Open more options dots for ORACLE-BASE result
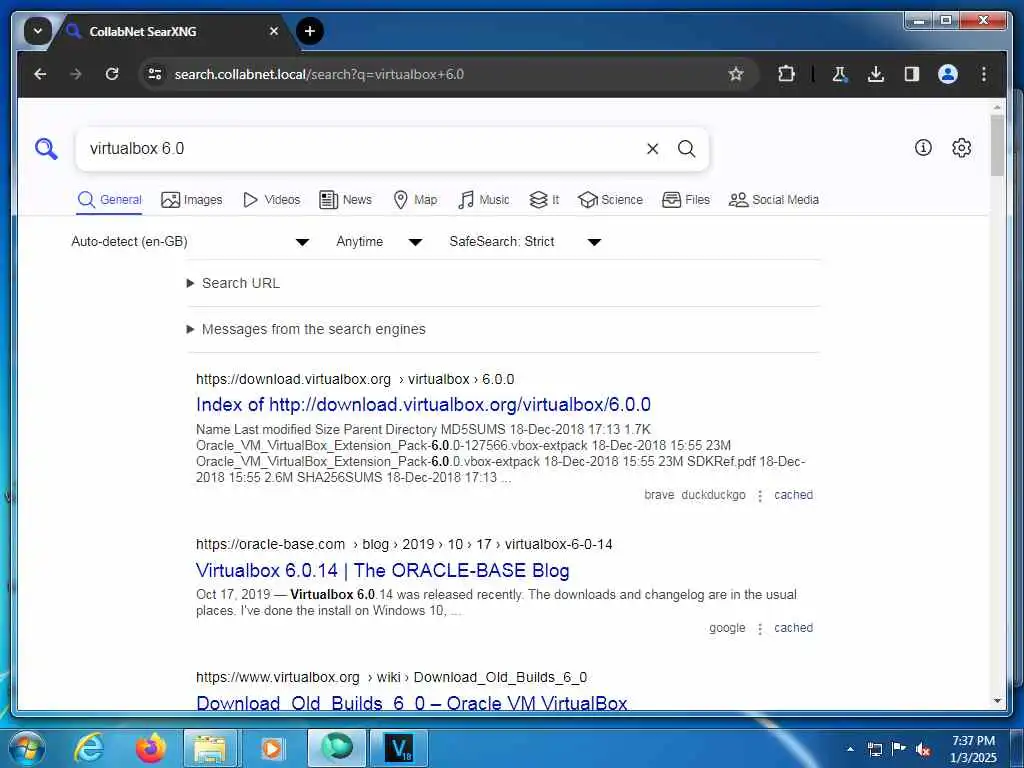The width and height of the screenshot is (1024, 768). (760, 629)
